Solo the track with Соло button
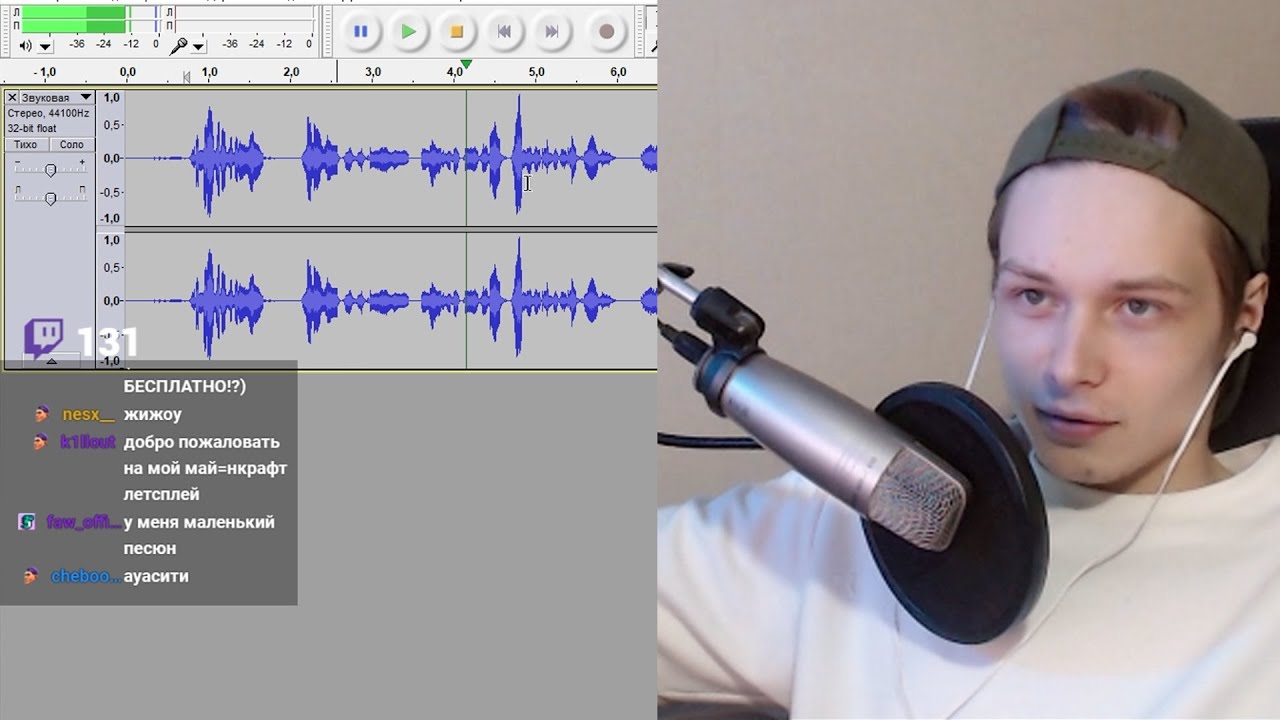1280x720 pixels. click(x=71, y=145)
